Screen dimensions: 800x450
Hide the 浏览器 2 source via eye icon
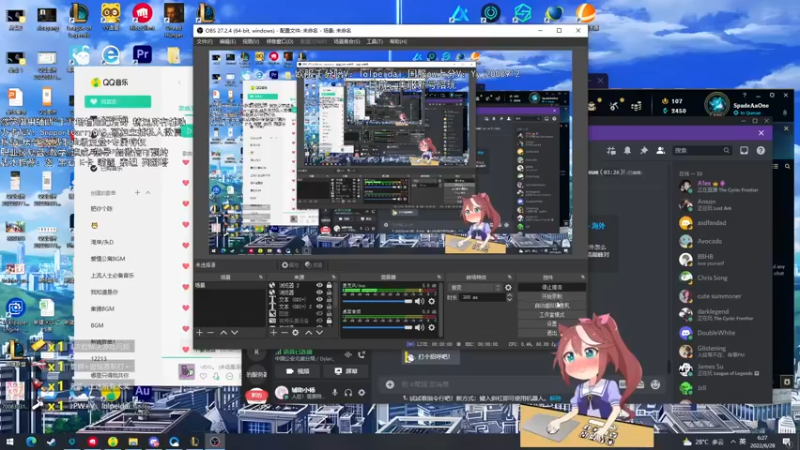coord(319,286)
